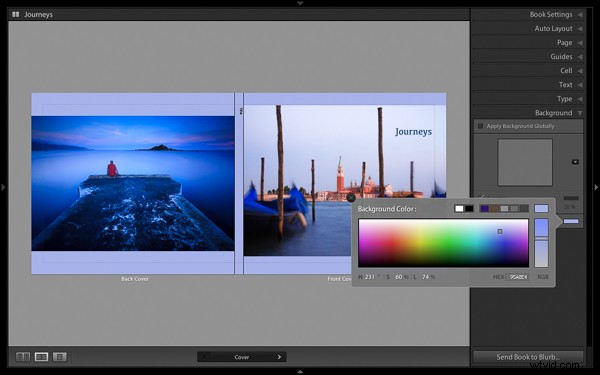
Task: Click the Journeys book name in header
Action: [x=38, y=15]
